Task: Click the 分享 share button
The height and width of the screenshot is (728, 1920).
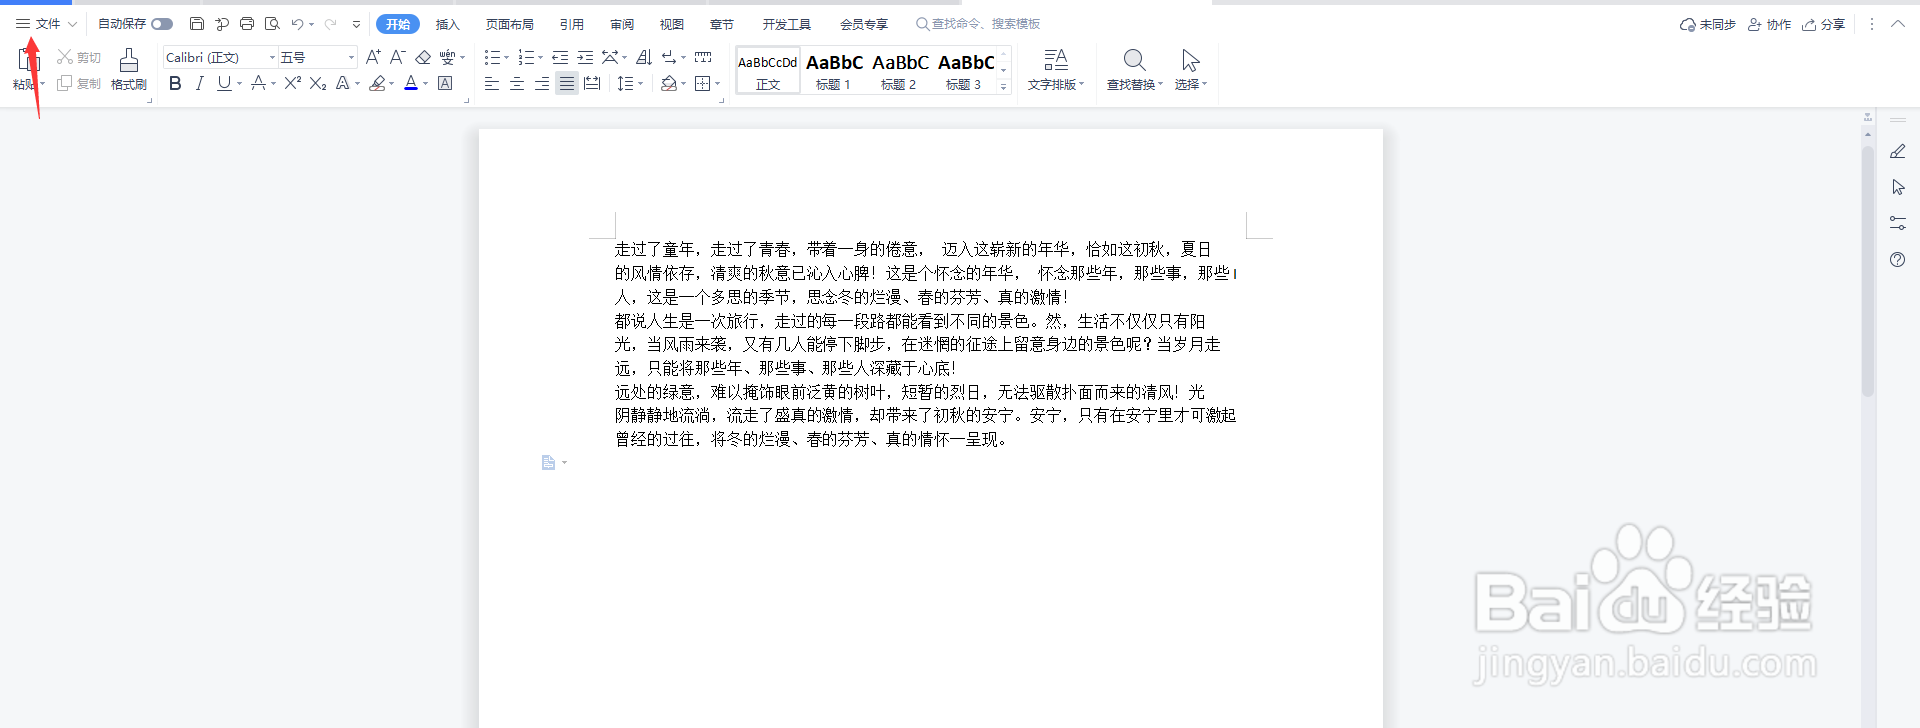Action: coord(1823,24)
